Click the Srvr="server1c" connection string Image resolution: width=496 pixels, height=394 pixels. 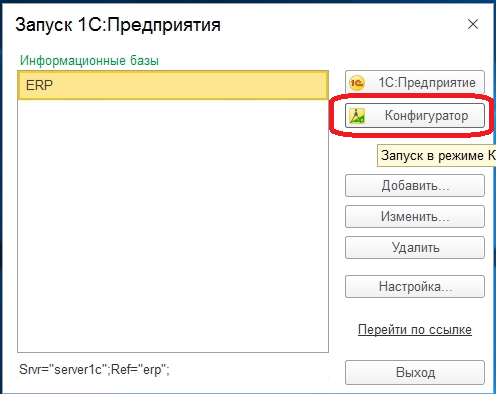[94, 369]
